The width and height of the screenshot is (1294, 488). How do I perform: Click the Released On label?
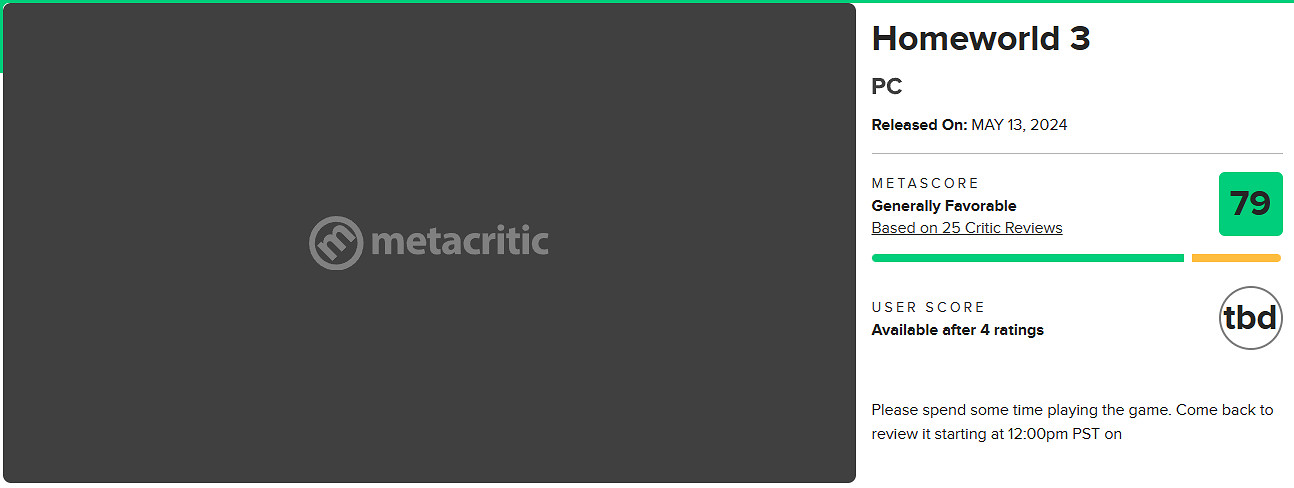click(919, 125)
